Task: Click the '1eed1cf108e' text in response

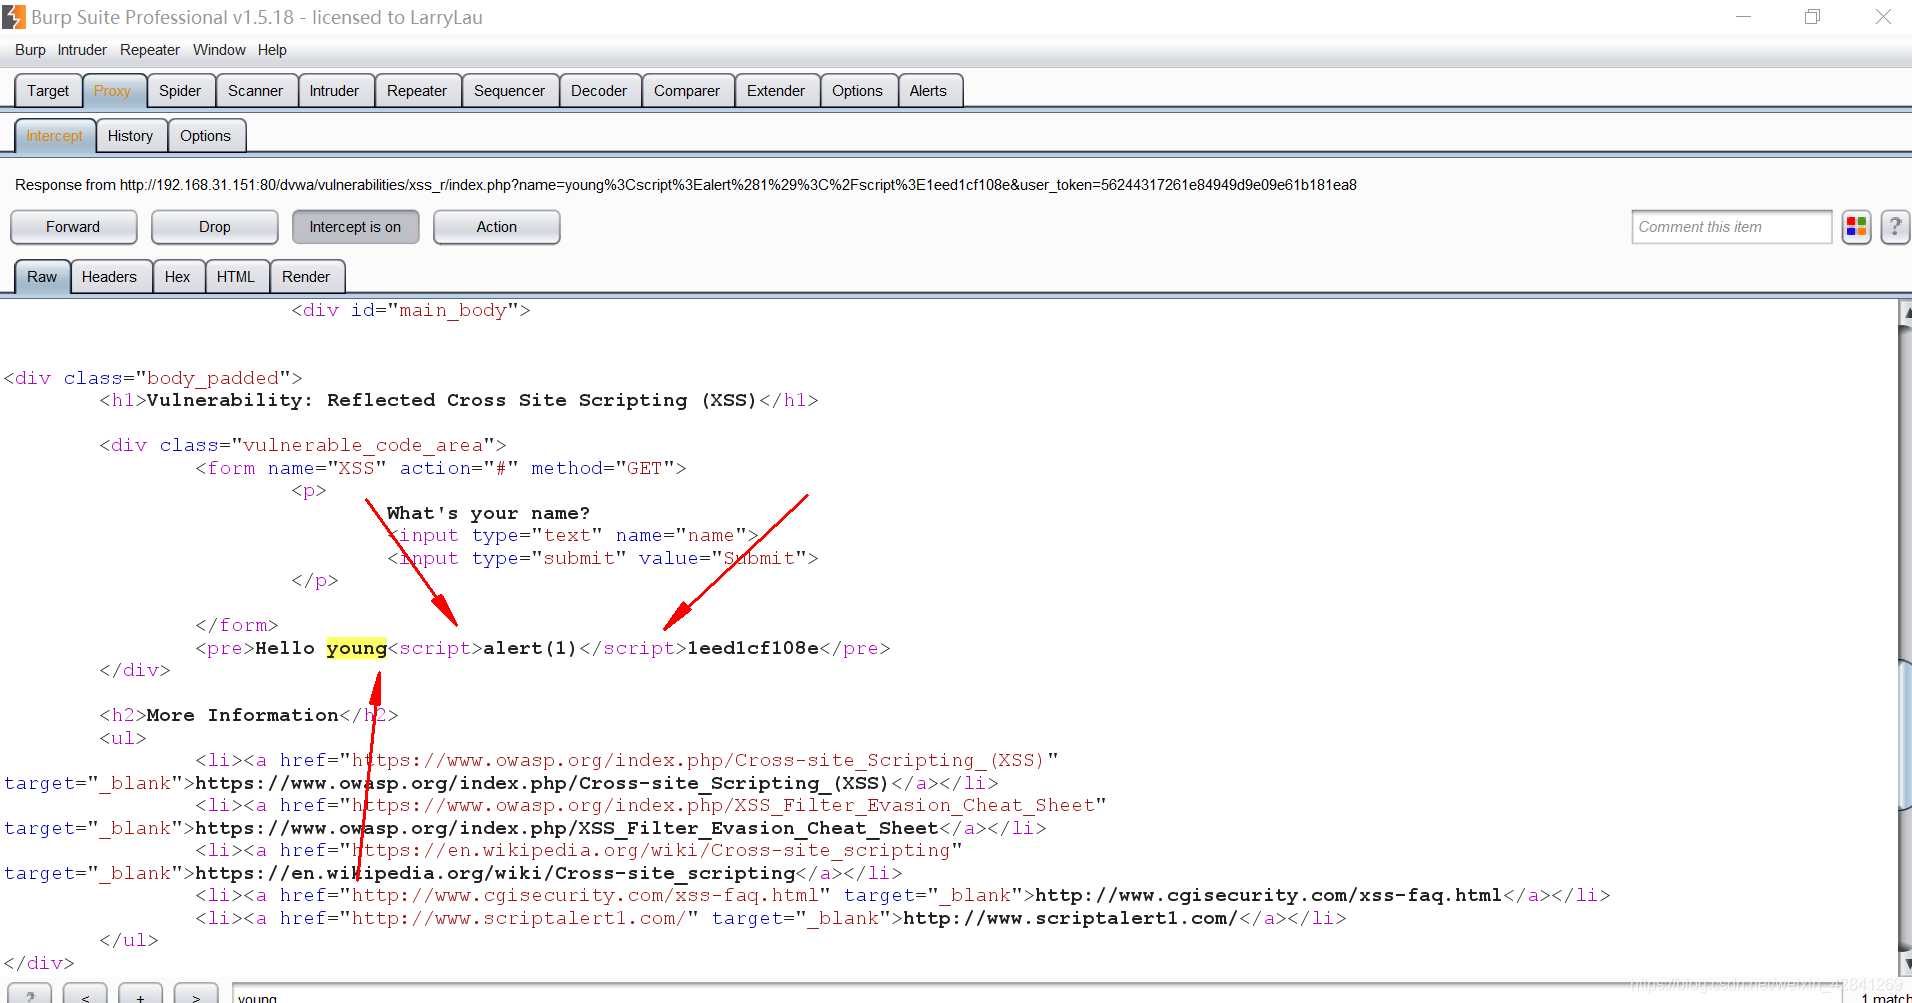Action: pyautogui.click(x=753, y=648)
